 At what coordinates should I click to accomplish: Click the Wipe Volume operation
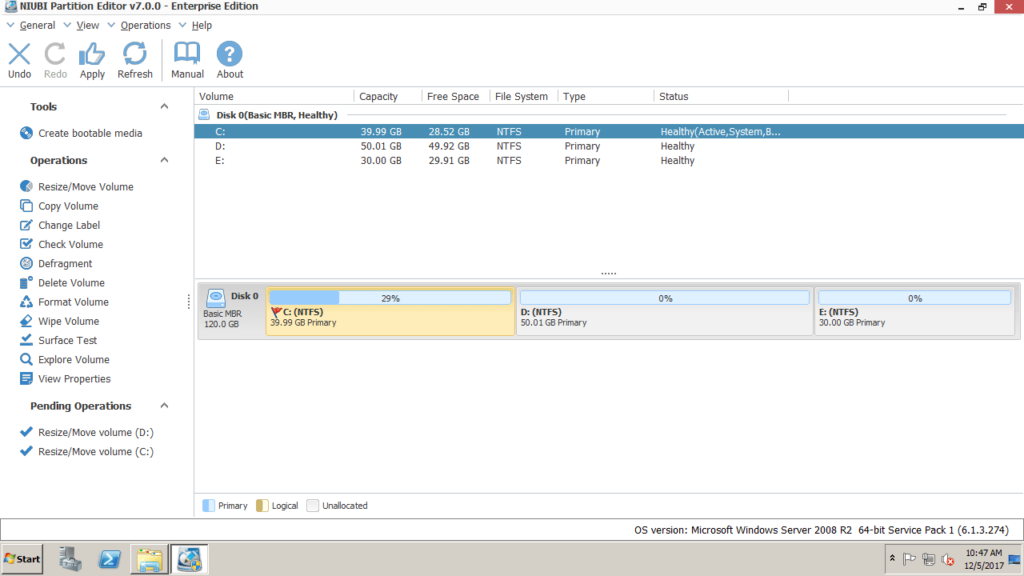point(68,321)
